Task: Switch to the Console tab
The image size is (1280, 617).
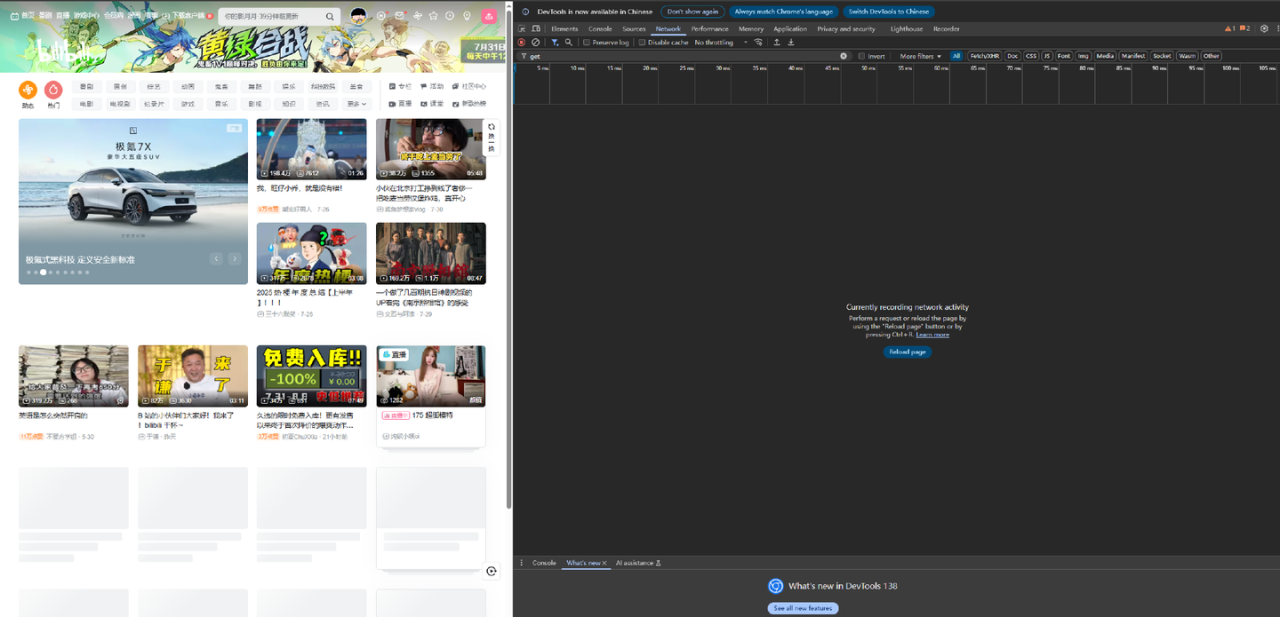Action: click(600, 29)
